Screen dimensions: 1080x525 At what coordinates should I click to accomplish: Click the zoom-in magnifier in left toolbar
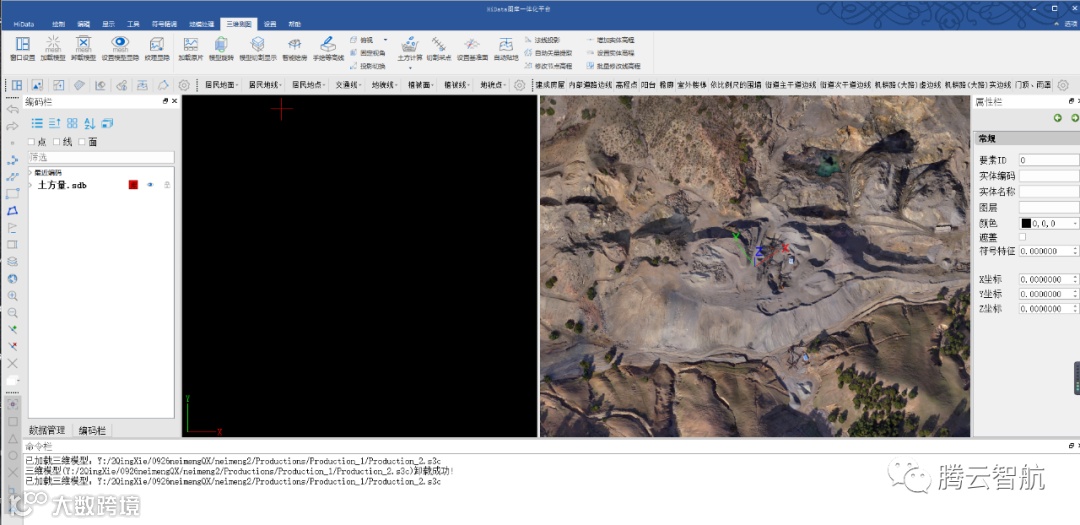pyautogui.click(x=12, y=296)
